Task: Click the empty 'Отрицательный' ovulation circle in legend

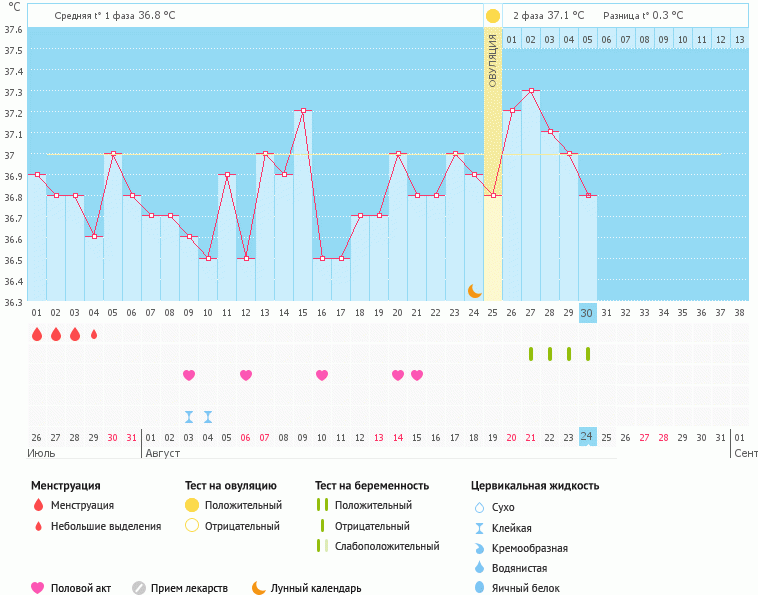Action: 192,525
